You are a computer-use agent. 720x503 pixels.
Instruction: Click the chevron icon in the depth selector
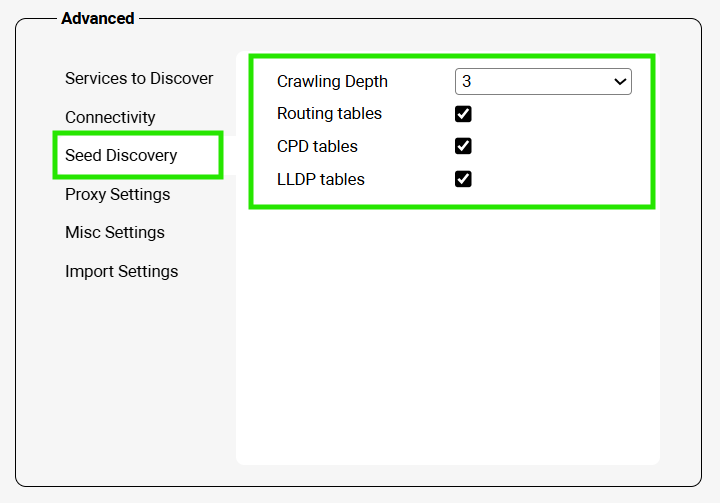(620, 82)
